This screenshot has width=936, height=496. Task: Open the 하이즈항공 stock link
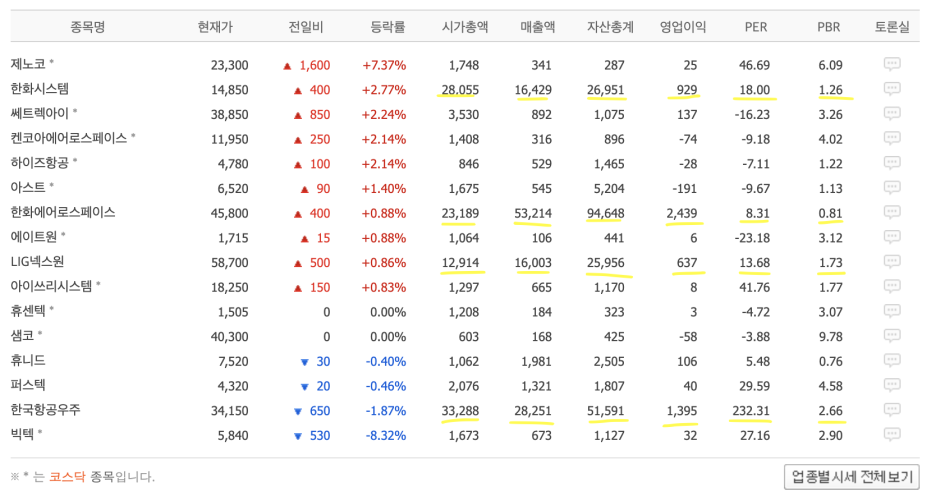39,163
